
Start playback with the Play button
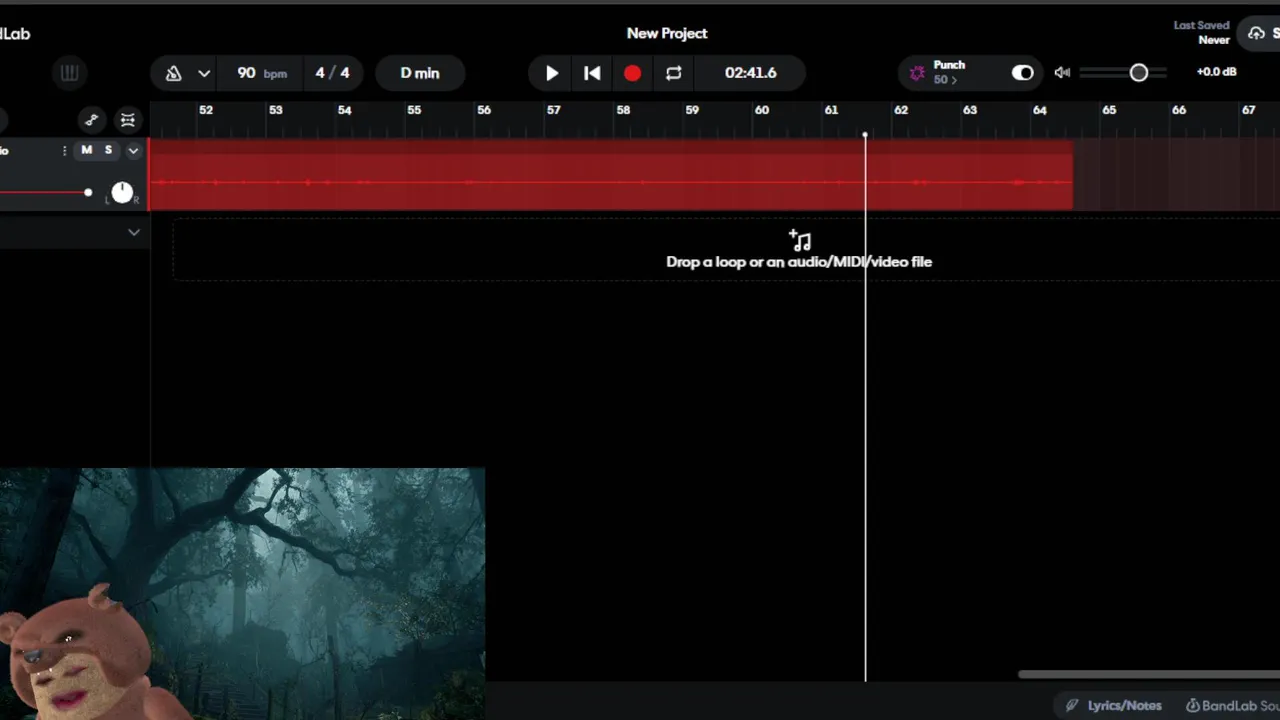coord(551,73)
